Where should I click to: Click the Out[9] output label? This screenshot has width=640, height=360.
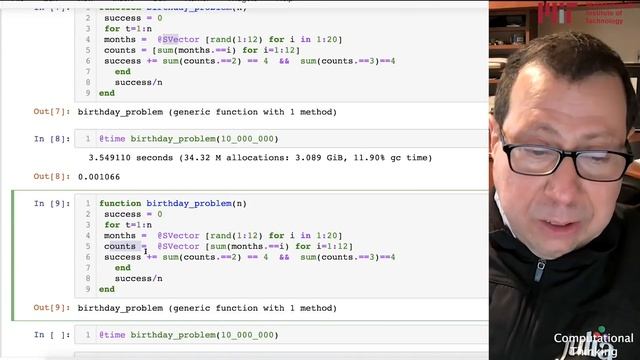tap(52, 308)
